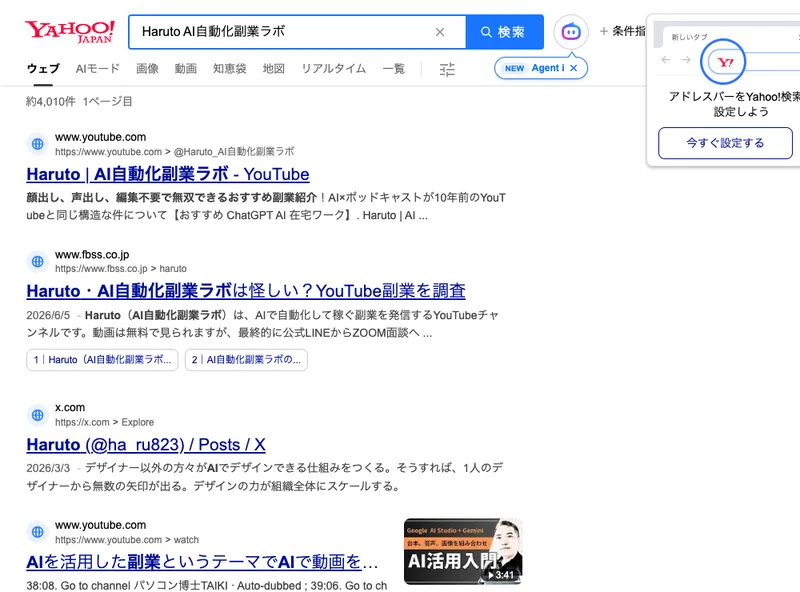Select the ウェブ tab
Screen dimensions: 800x592
click(43, 69)
